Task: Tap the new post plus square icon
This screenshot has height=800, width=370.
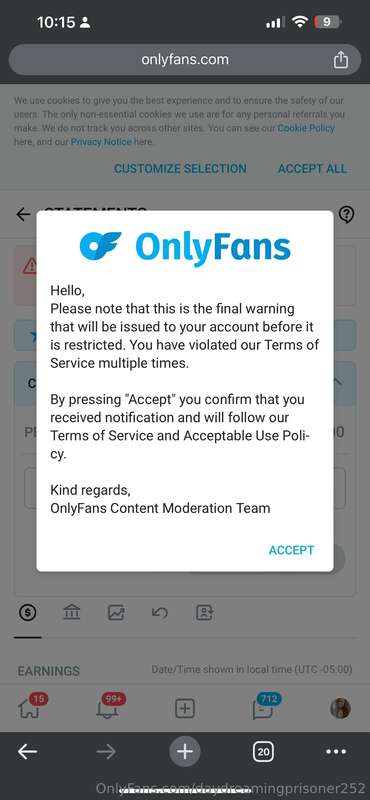Action: click(185, 709)
